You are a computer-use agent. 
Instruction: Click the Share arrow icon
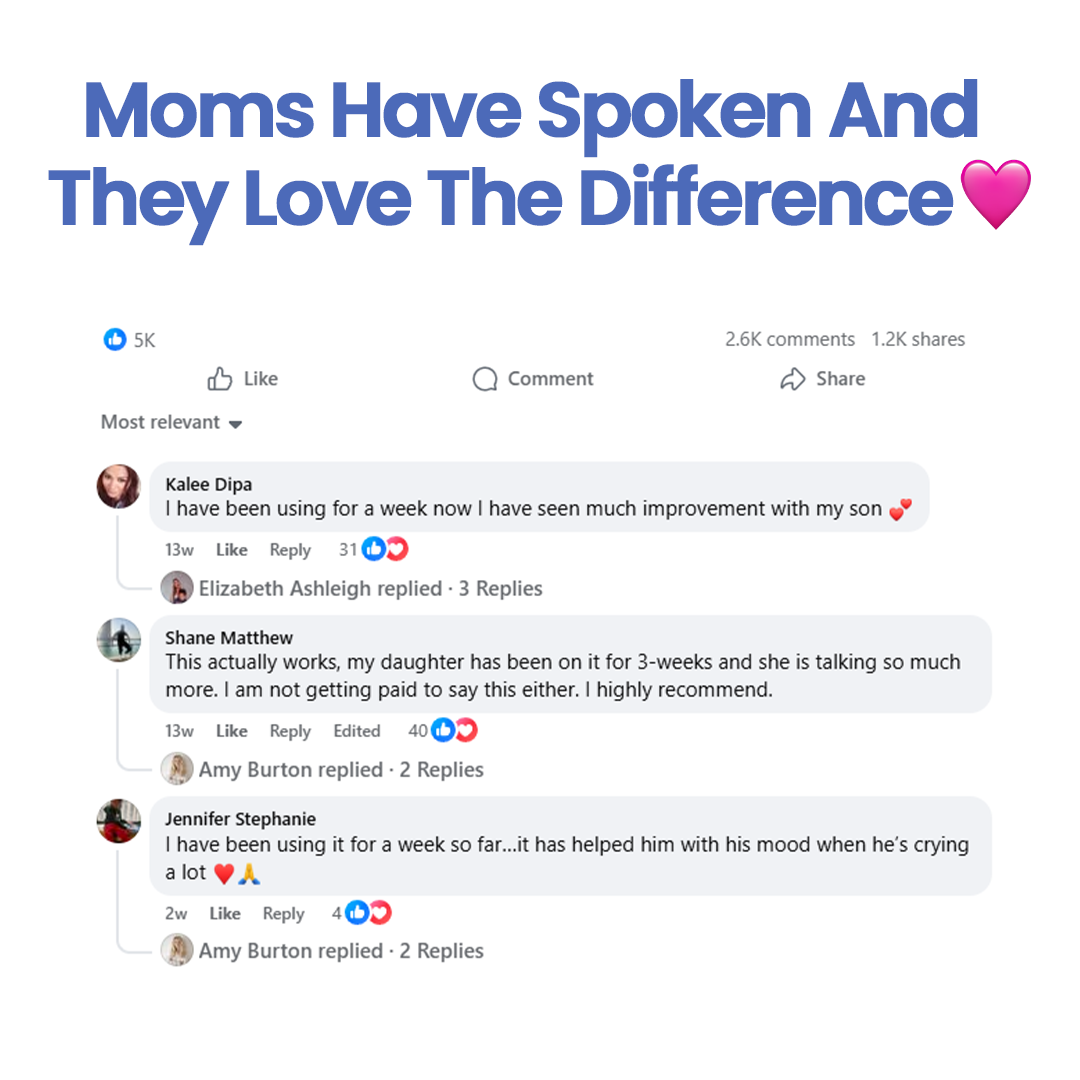point(793,379)
